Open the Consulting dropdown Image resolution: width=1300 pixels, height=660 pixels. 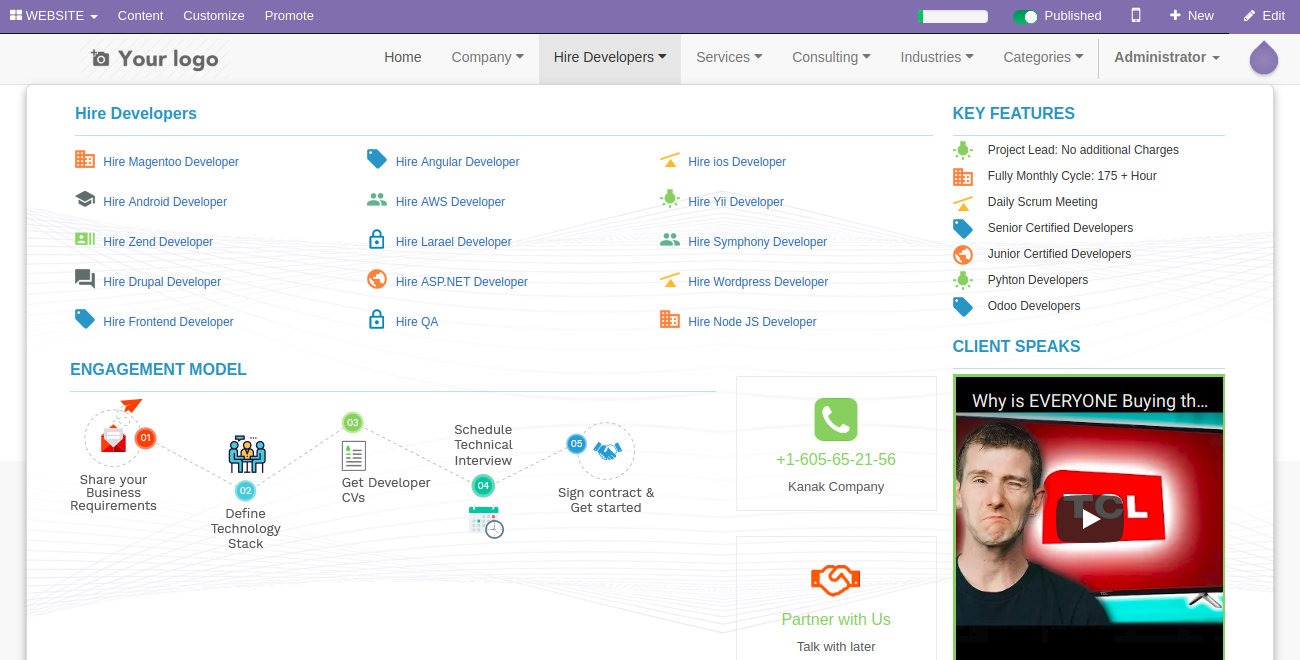click(831, 57)
